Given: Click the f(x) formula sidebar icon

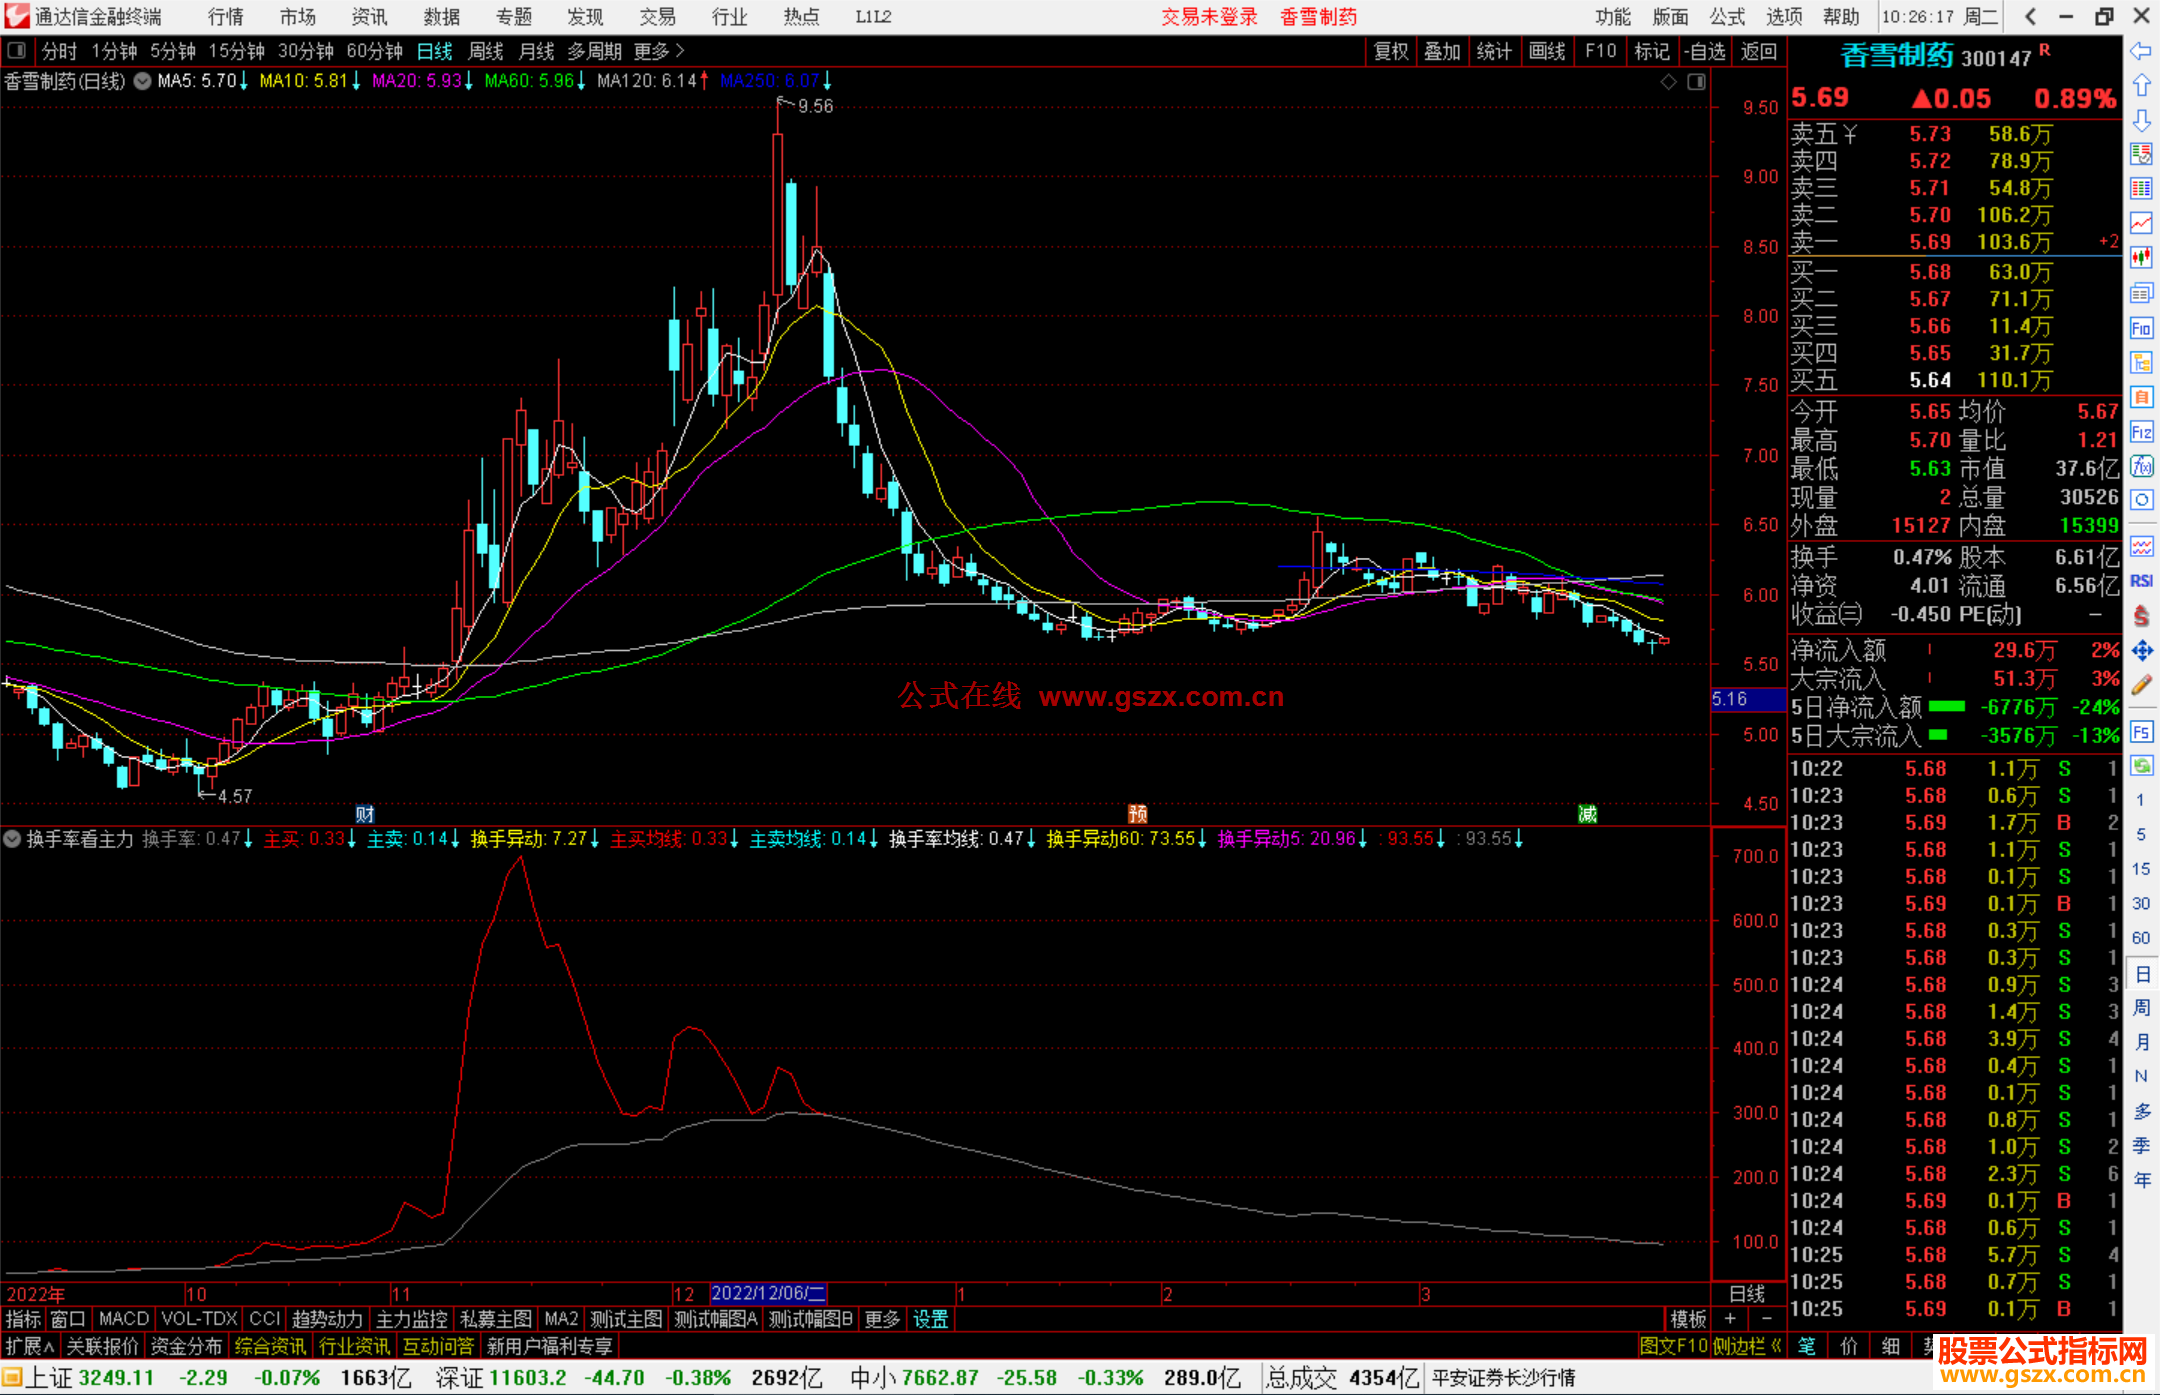Looking at the screenshot, I should (x=2141, y=466).
